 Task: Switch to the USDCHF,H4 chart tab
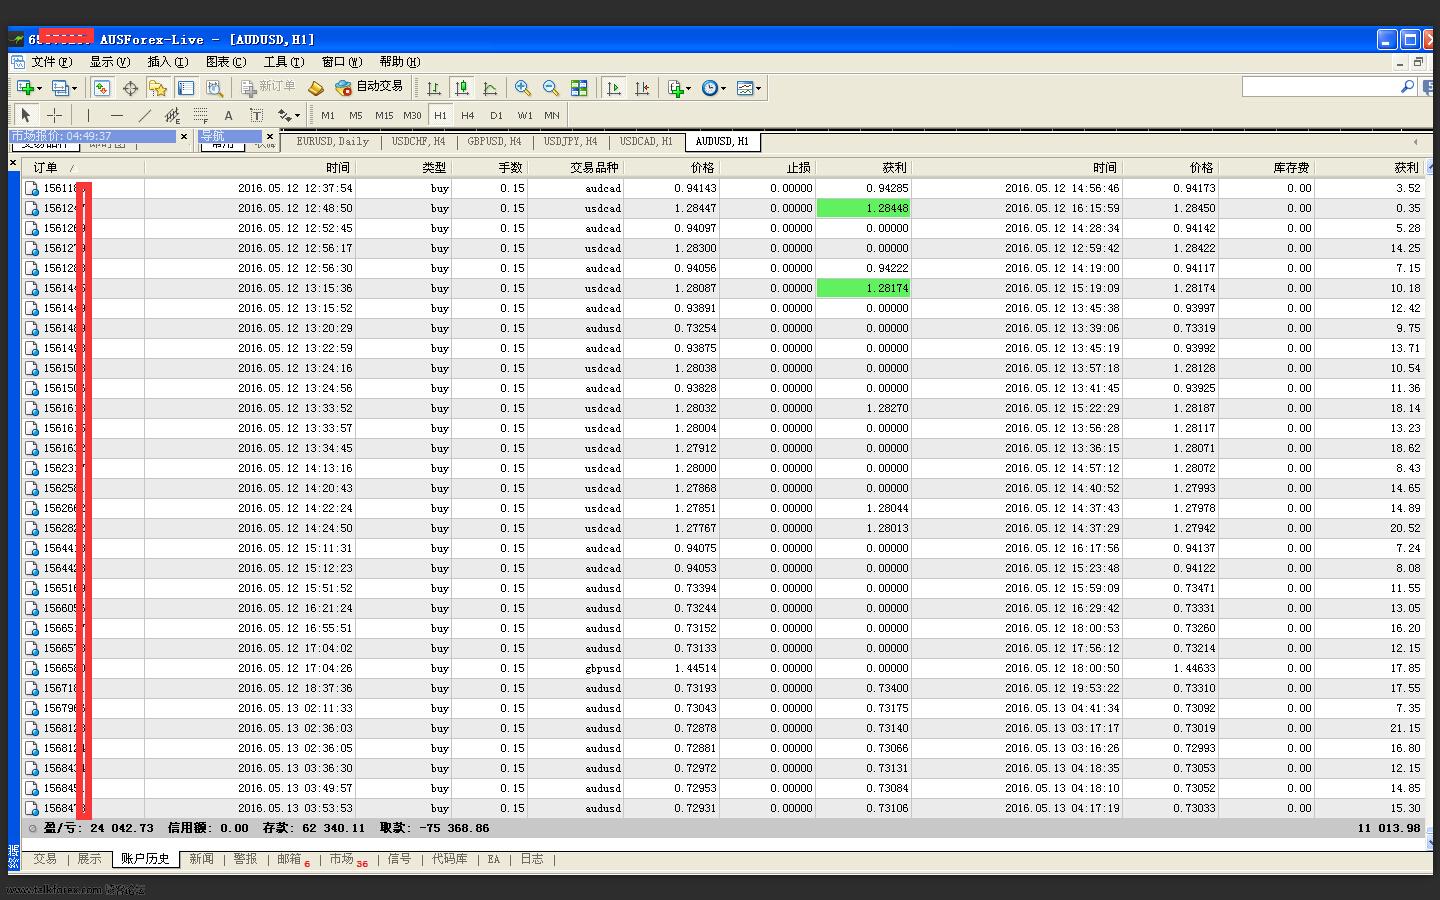pos(418,142)
